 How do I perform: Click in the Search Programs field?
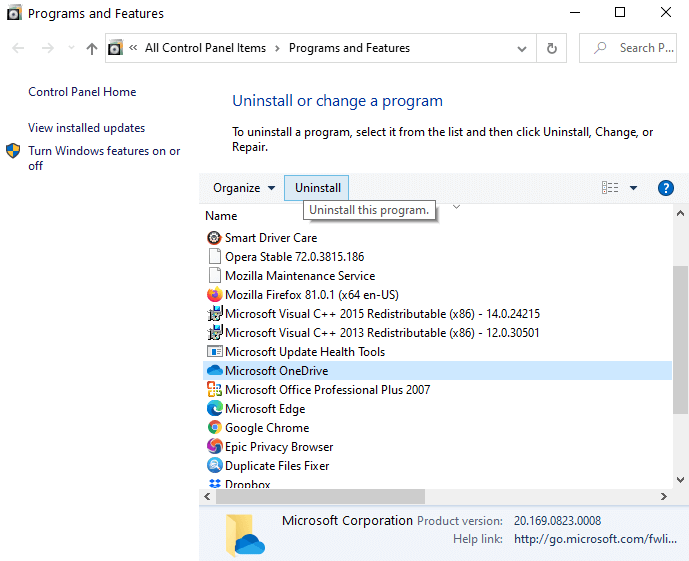coord(628,48)
